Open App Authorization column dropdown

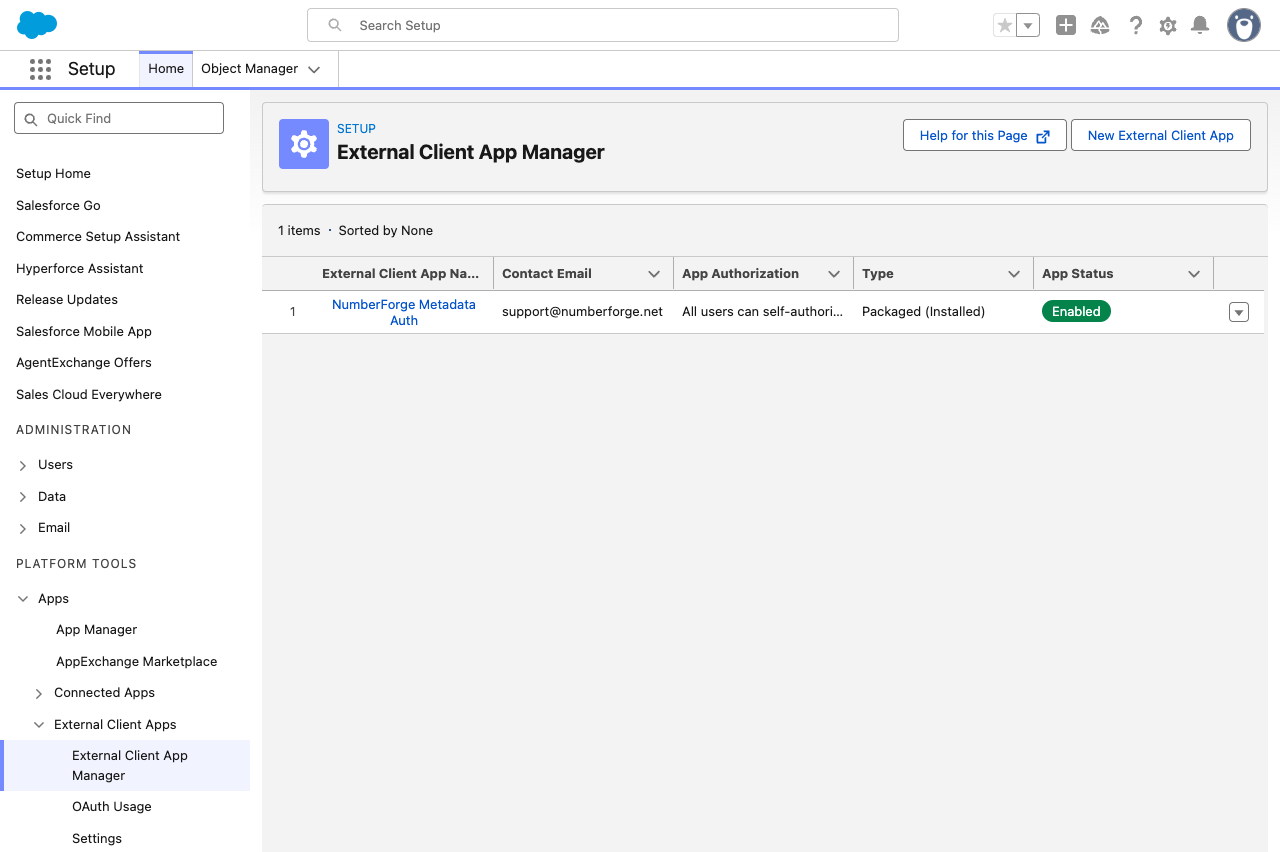click(x=834, y=274)
